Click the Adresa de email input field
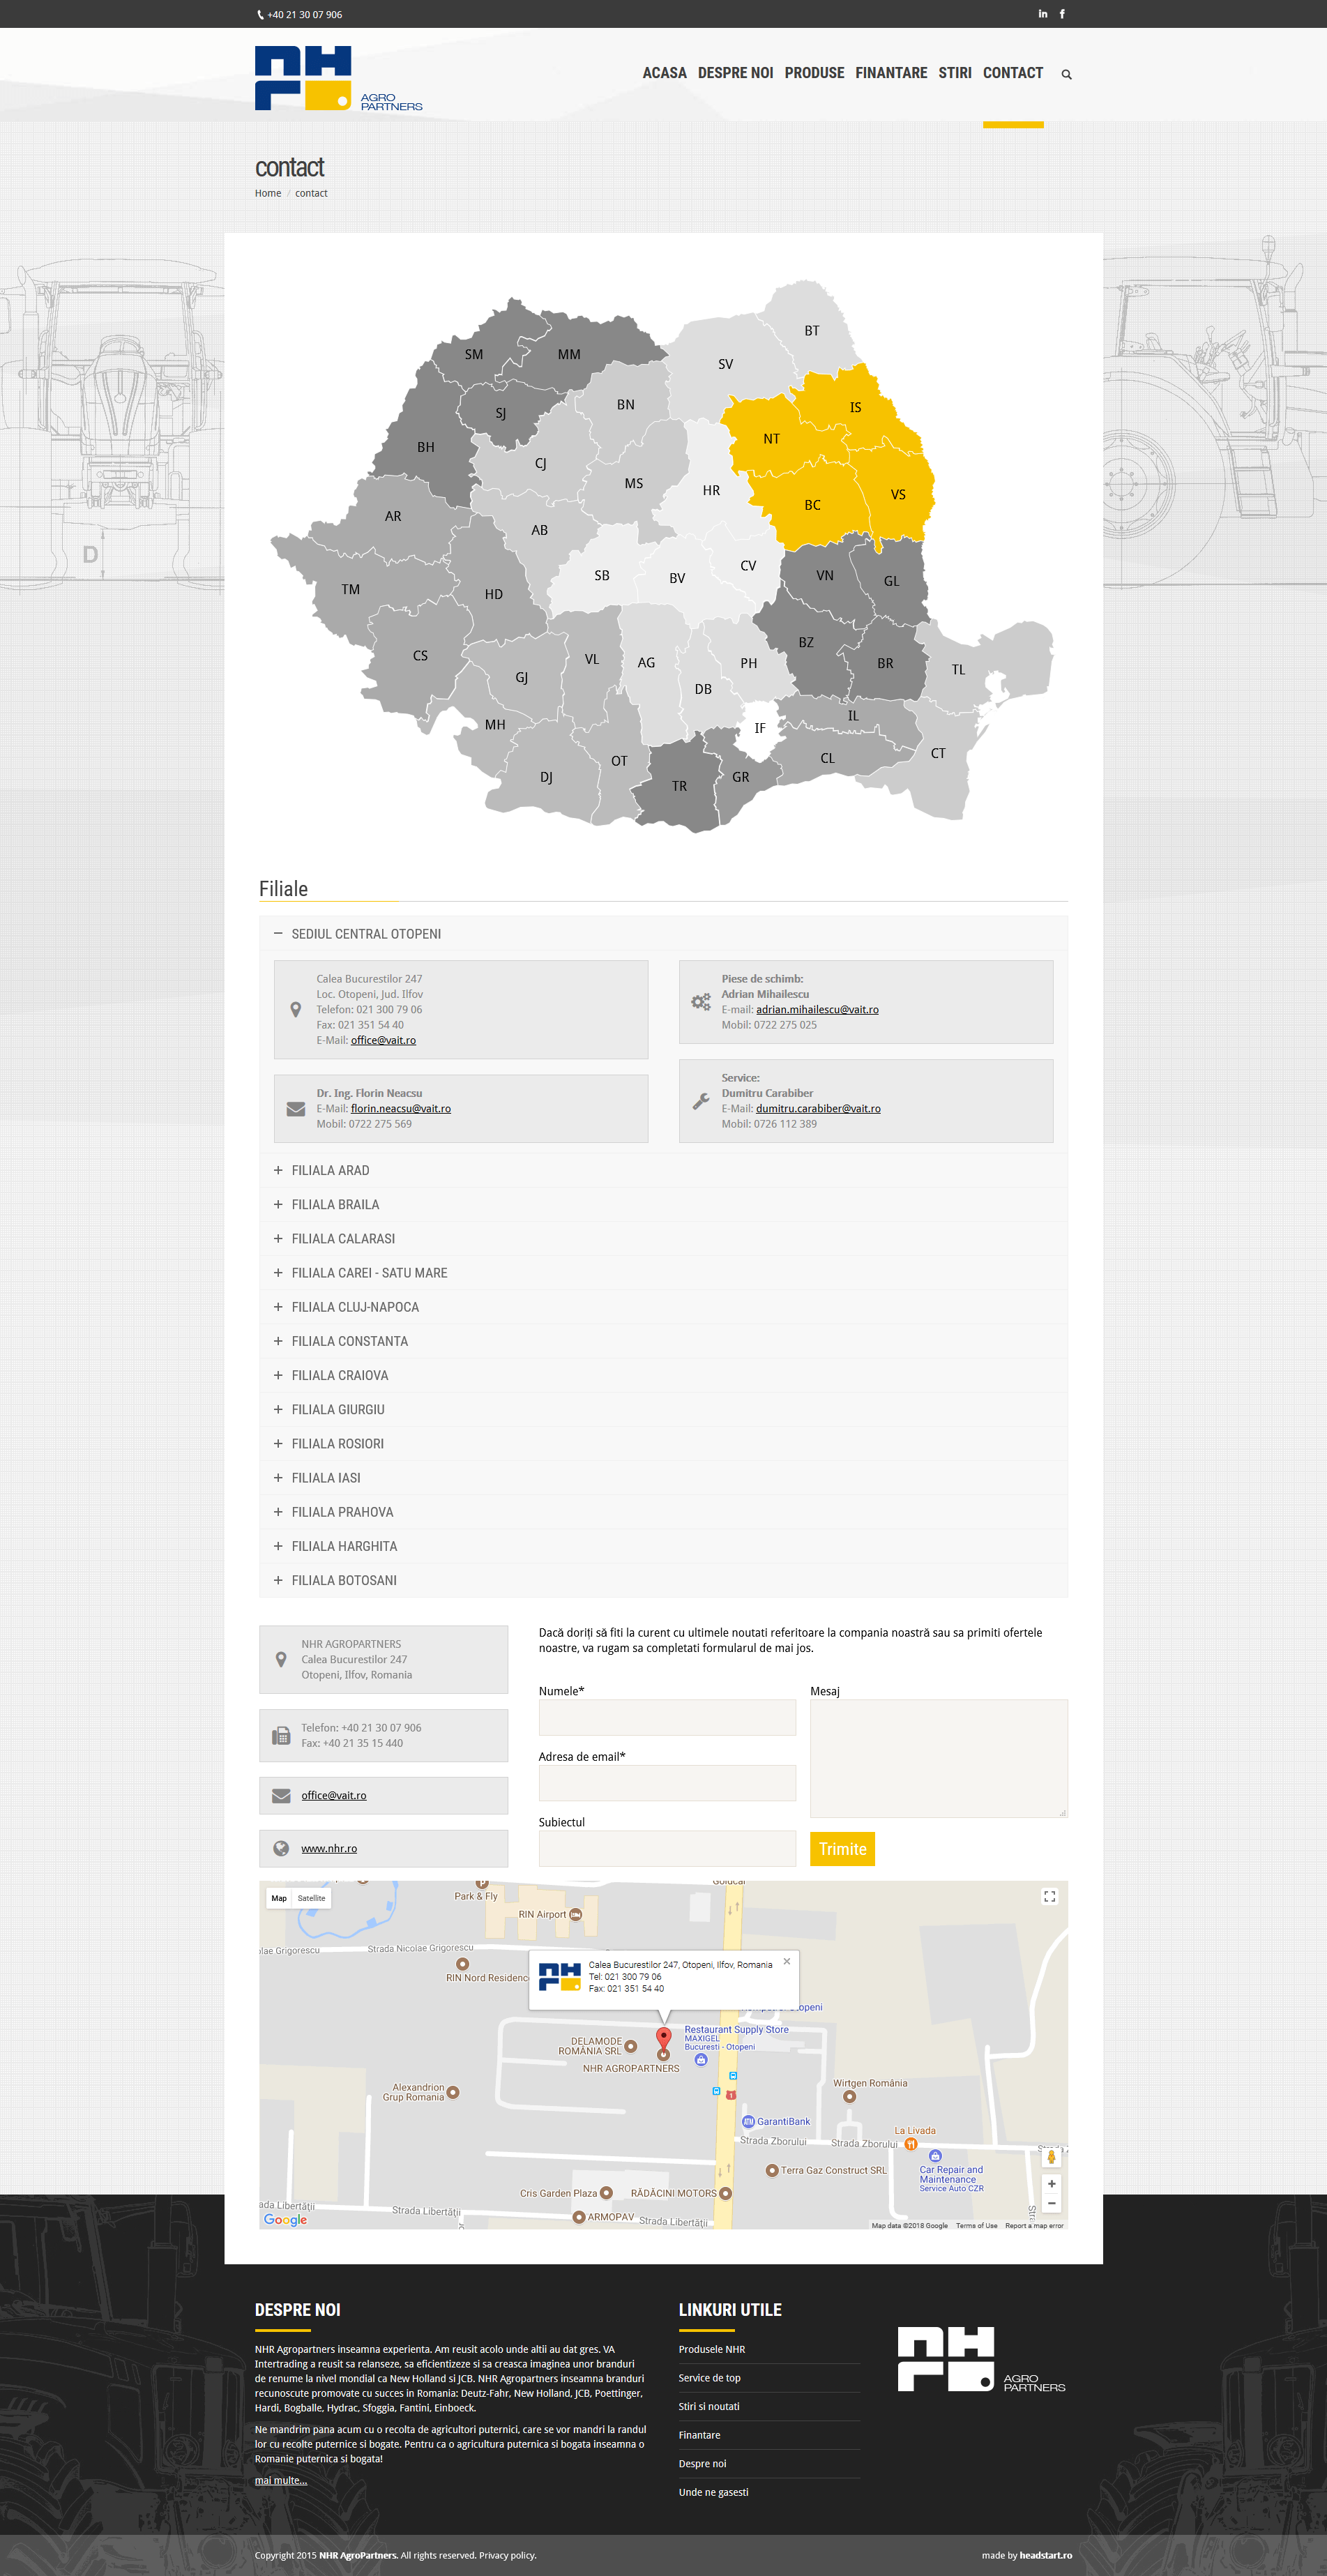 coord(667,1783)
